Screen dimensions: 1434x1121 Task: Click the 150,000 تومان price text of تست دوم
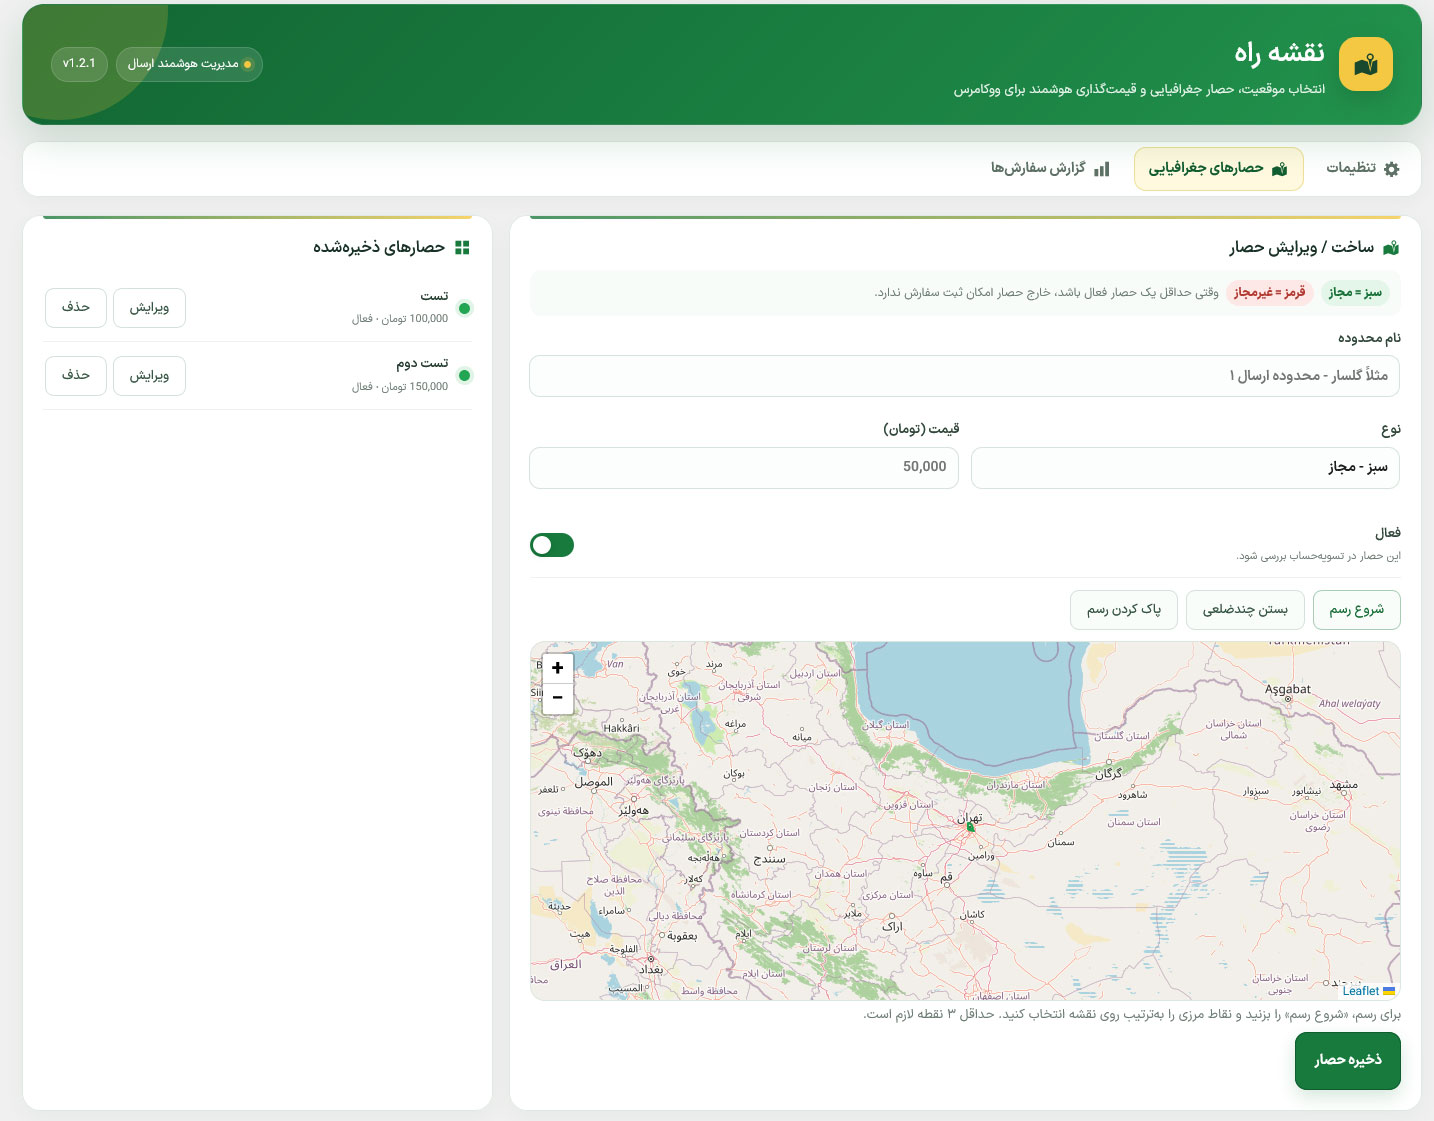coord(415,387)
